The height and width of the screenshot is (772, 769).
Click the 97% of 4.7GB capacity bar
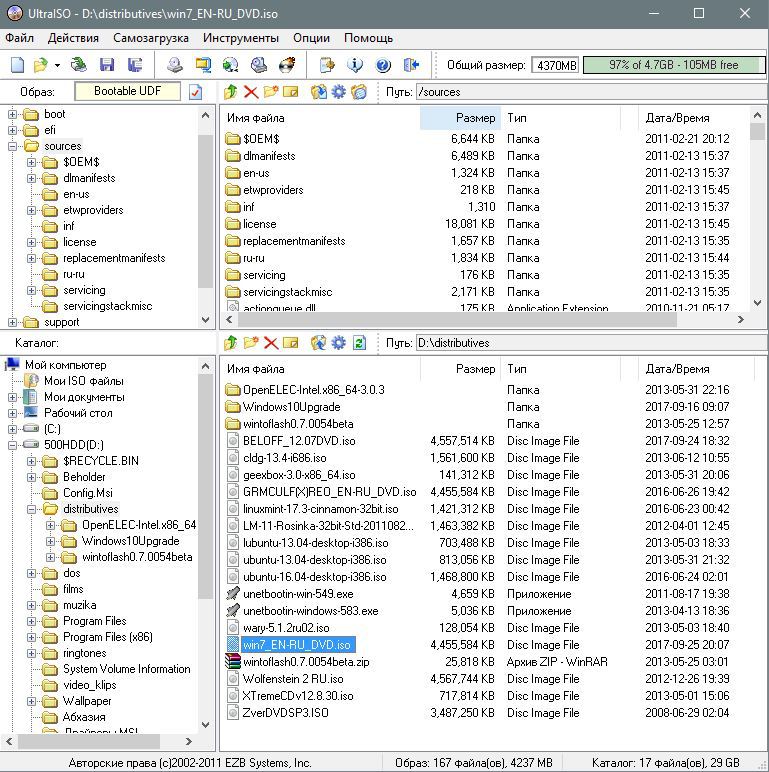tap(673, 65)
